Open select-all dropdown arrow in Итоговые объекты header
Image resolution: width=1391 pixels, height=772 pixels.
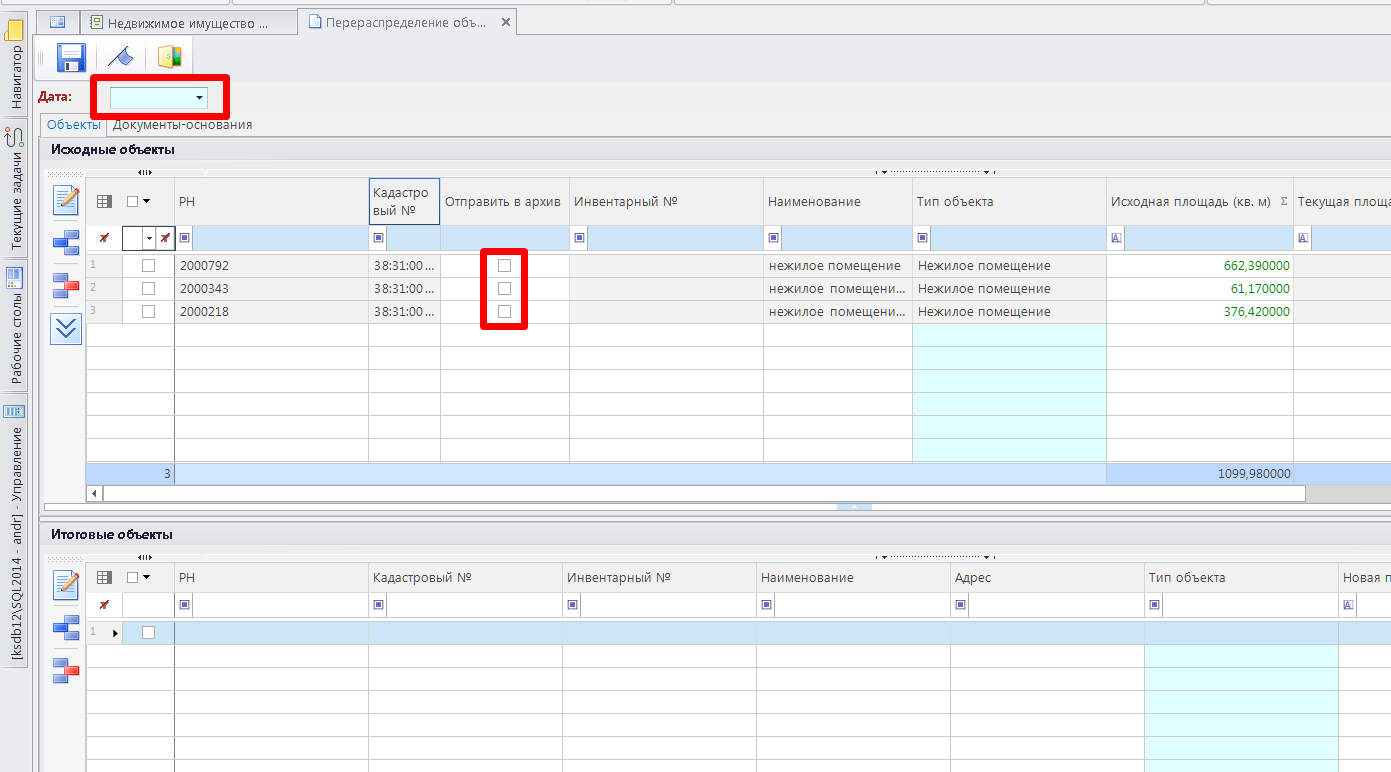click(x=147, y=578)
